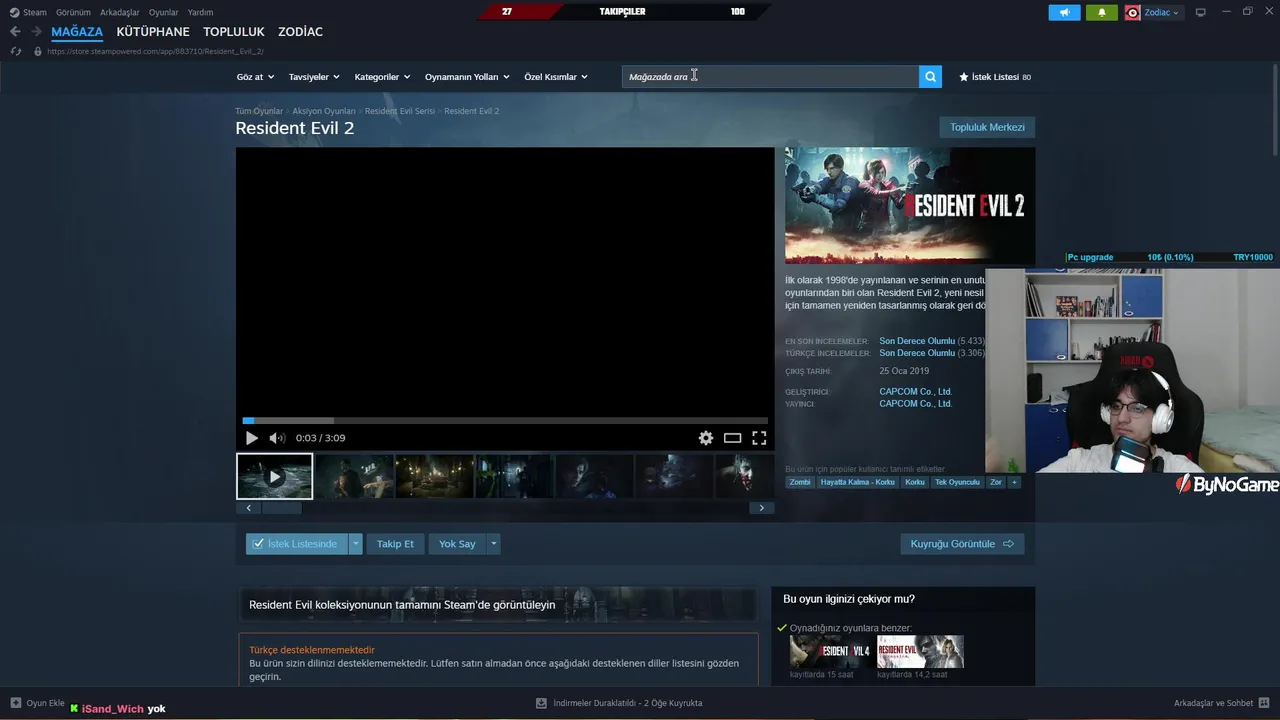
Task: Reload the store page
Action: click(15, 51)
